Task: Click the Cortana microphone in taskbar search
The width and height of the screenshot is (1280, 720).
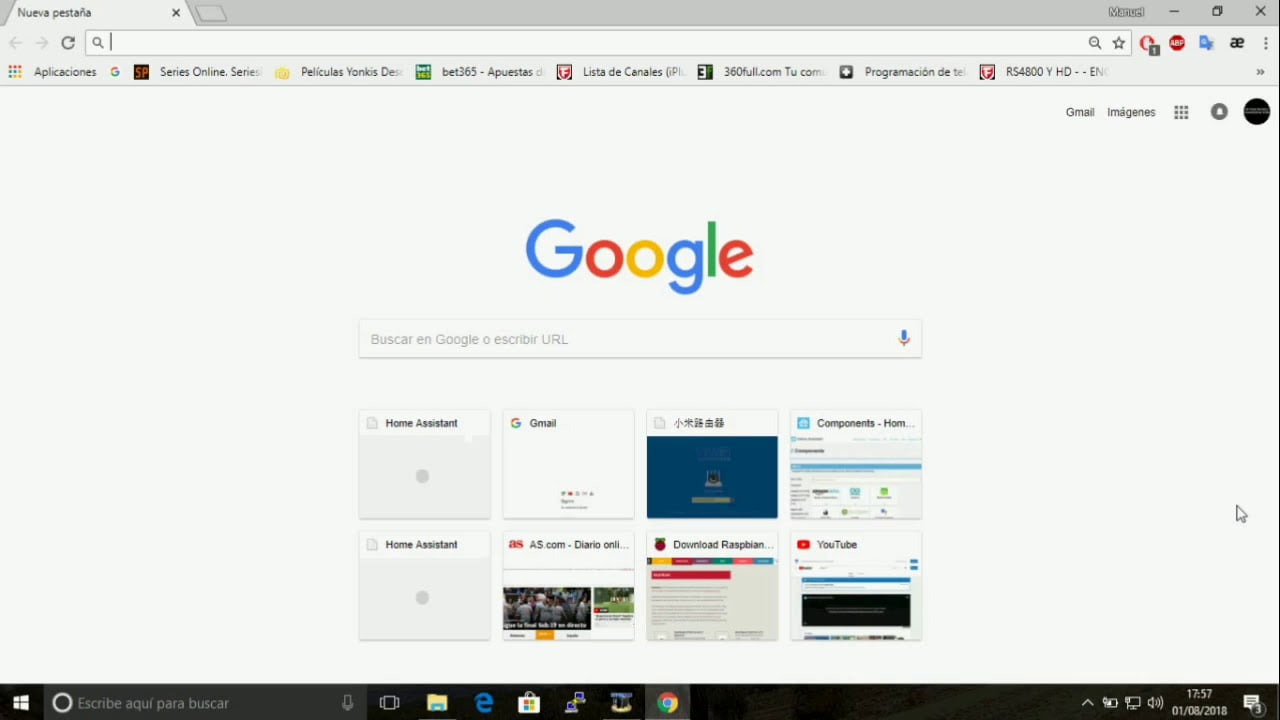Action: coord(348,703)
